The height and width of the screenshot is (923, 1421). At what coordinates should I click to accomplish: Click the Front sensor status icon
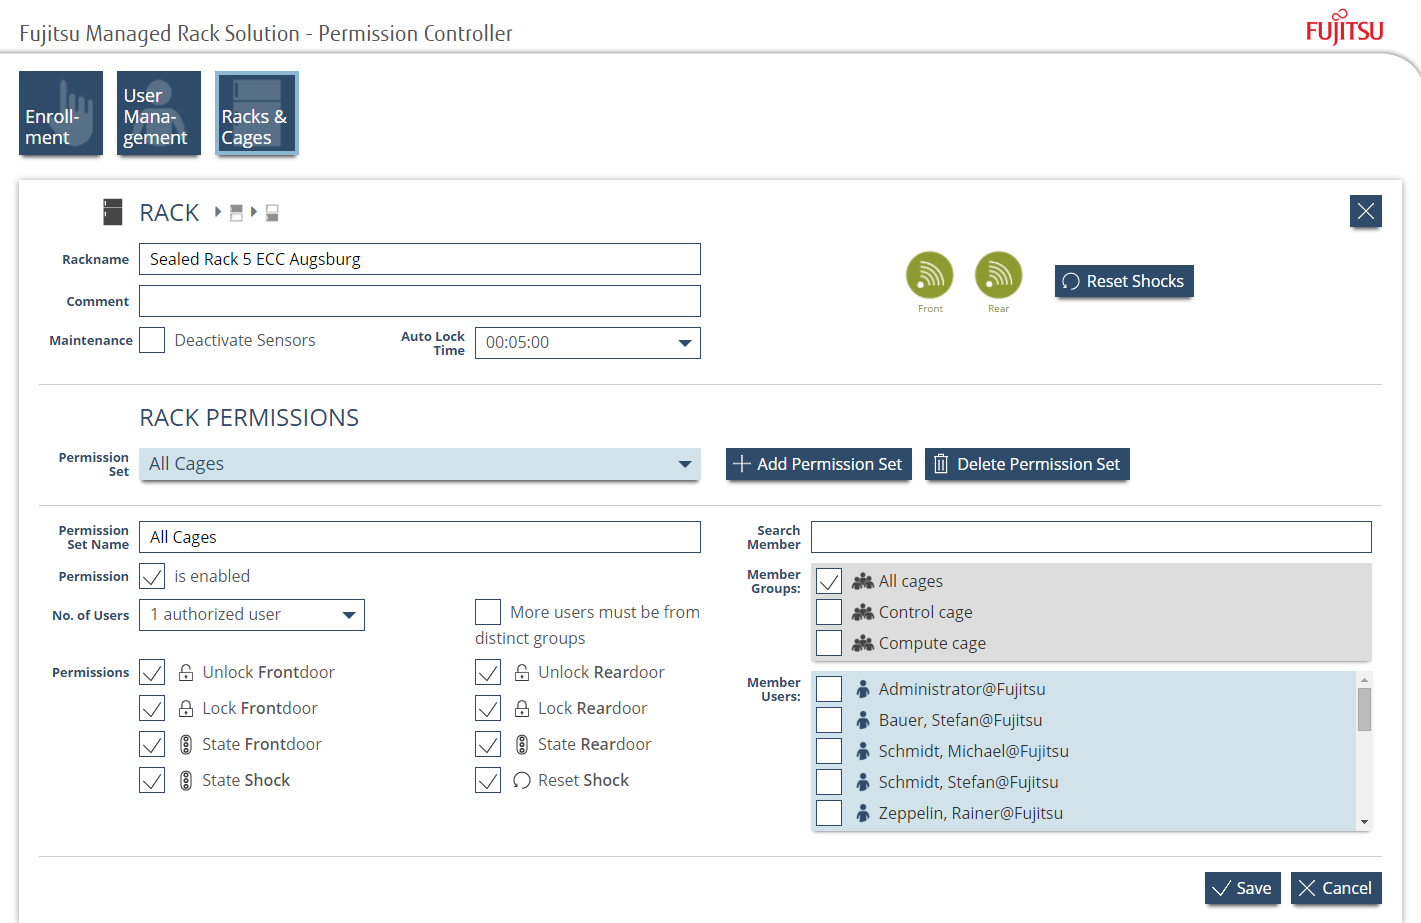[930, 275]
